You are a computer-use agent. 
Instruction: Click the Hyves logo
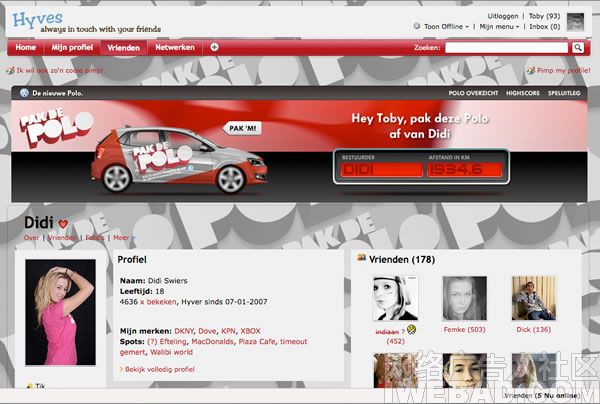tap(37, 20)
